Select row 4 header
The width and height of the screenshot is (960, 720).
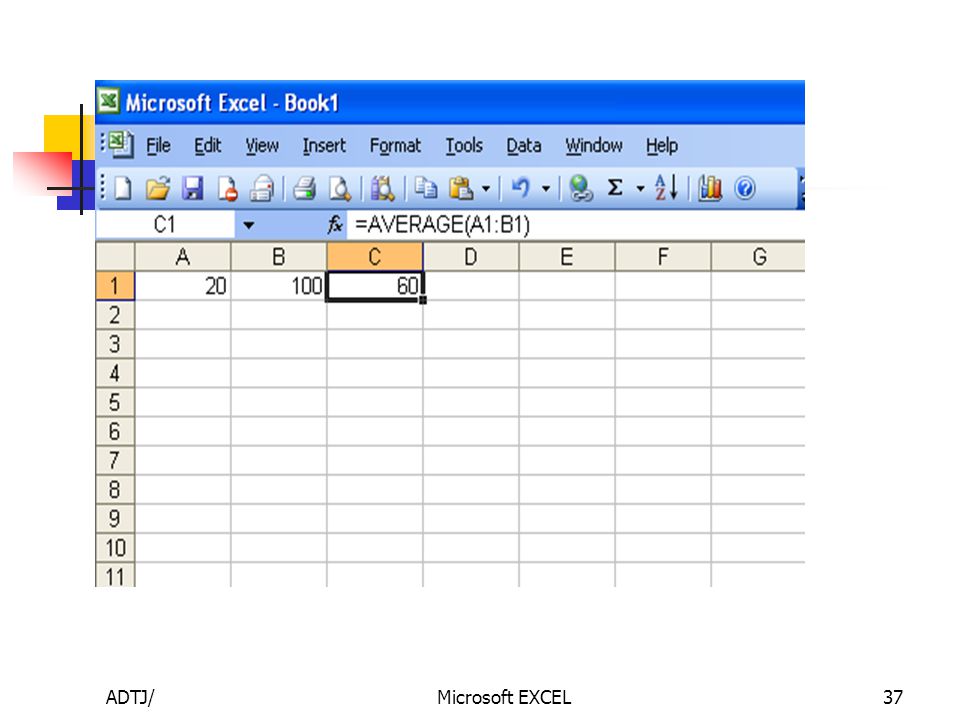click(x=115, y=373)
